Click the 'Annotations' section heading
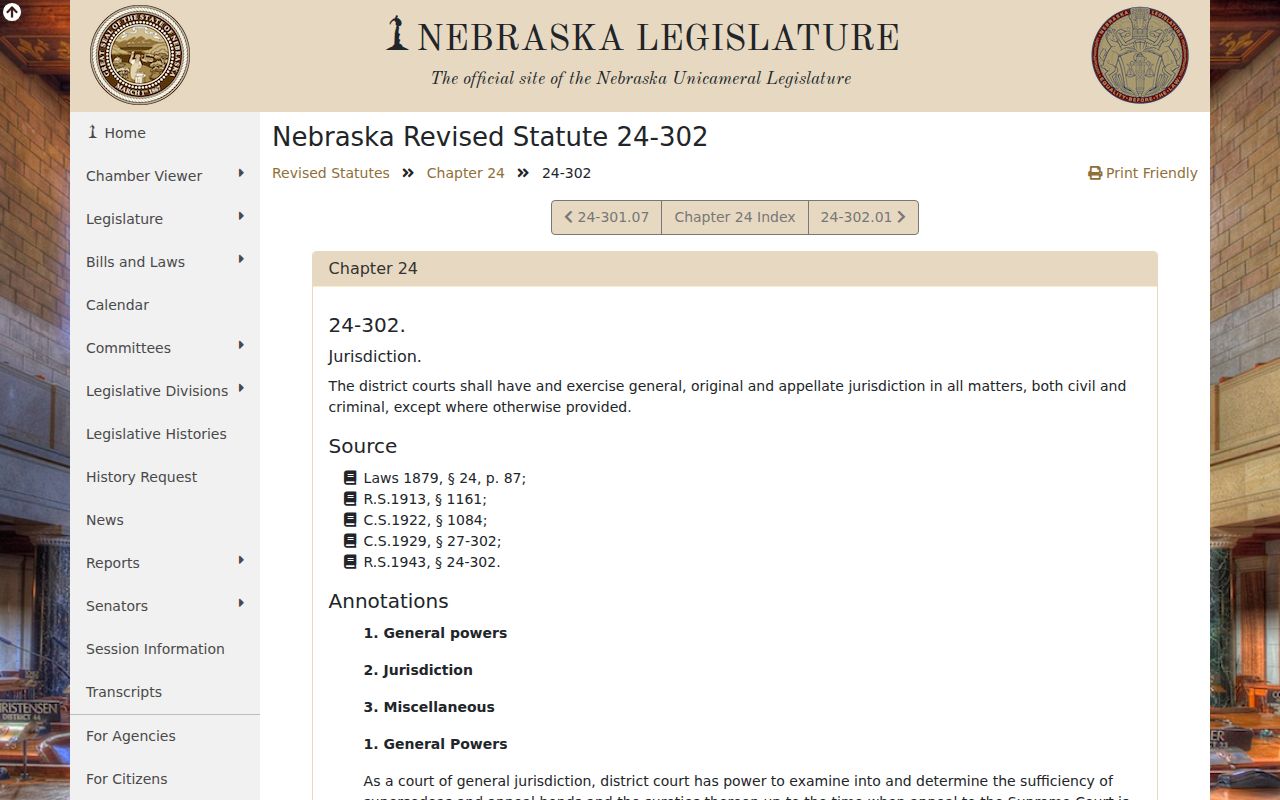Screen dimensions: 1280x800 click(x=389, y=601)
